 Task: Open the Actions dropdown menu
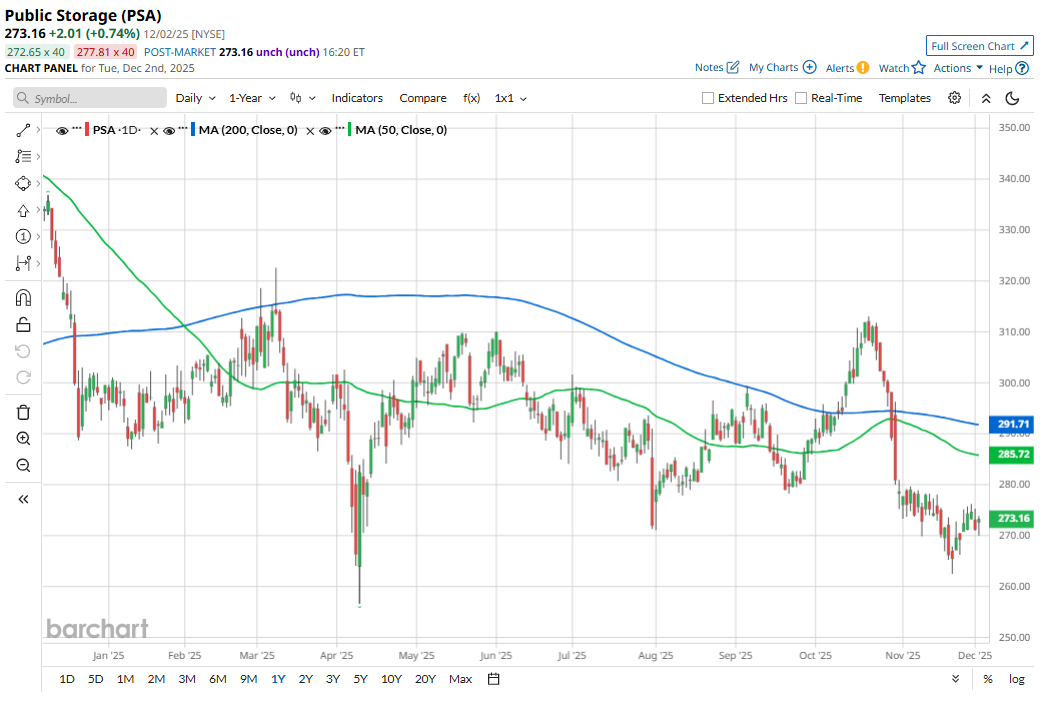pos(958,68)
